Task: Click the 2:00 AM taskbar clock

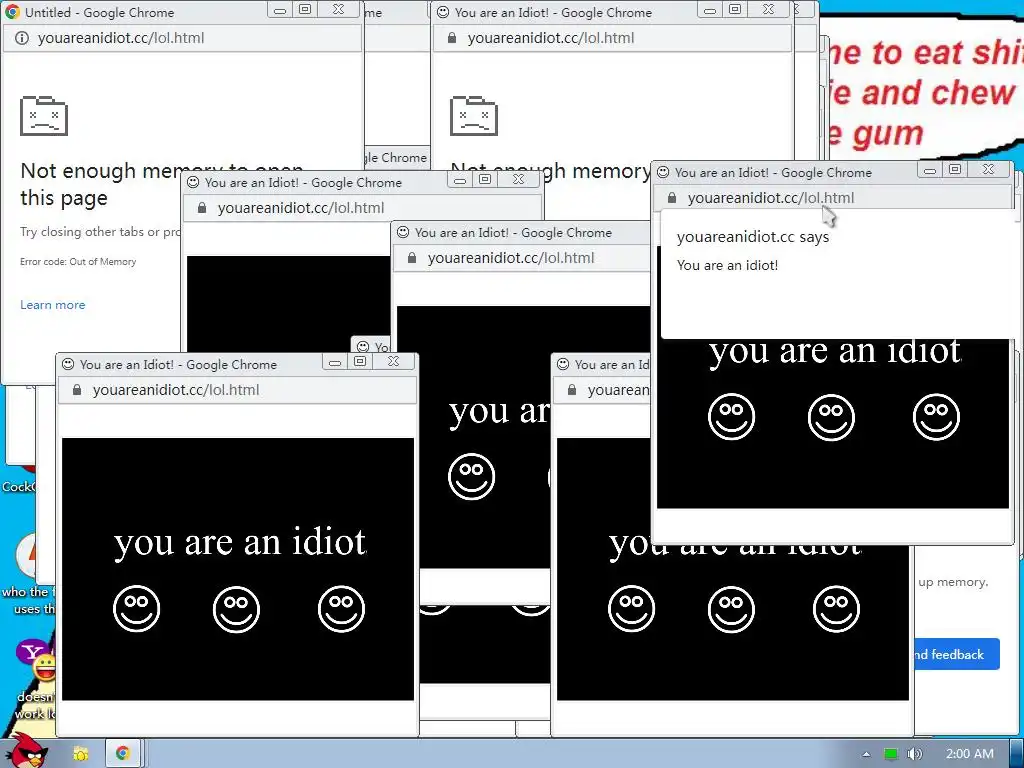Action: [x=970, y=754]
